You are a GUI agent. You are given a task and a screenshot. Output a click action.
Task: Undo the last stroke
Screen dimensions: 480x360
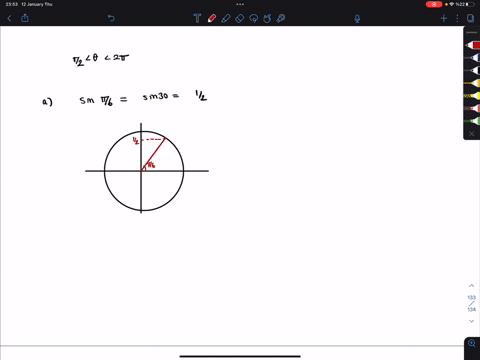(111, 18)
